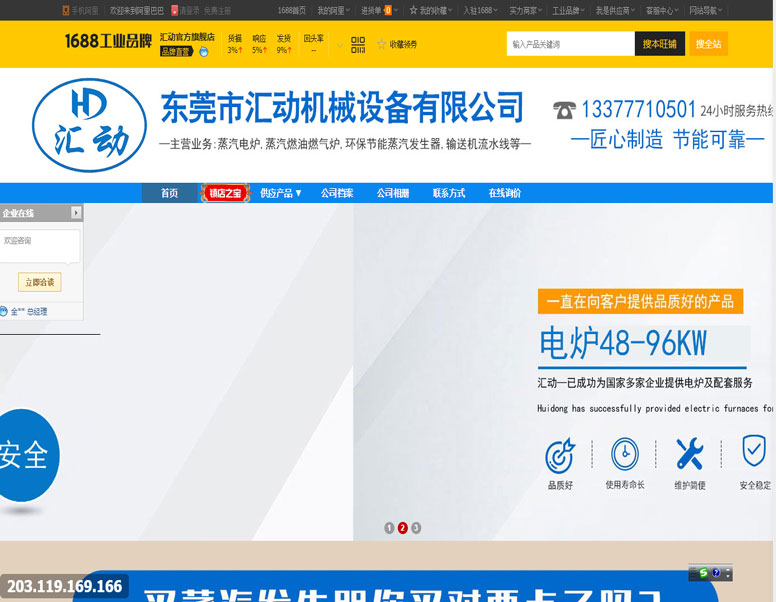The image size is (776, 602).
Task: Click the 东莞市汇动机械设备有限公司 company title
Action: 342,107
